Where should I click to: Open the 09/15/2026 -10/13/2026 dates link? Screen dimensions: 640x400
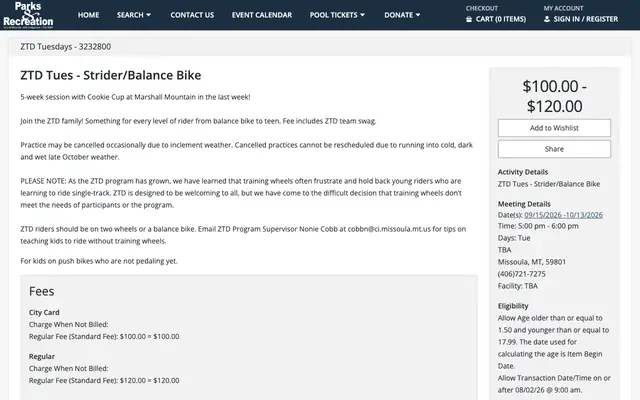pyautogui.click(x=563, y=215)
